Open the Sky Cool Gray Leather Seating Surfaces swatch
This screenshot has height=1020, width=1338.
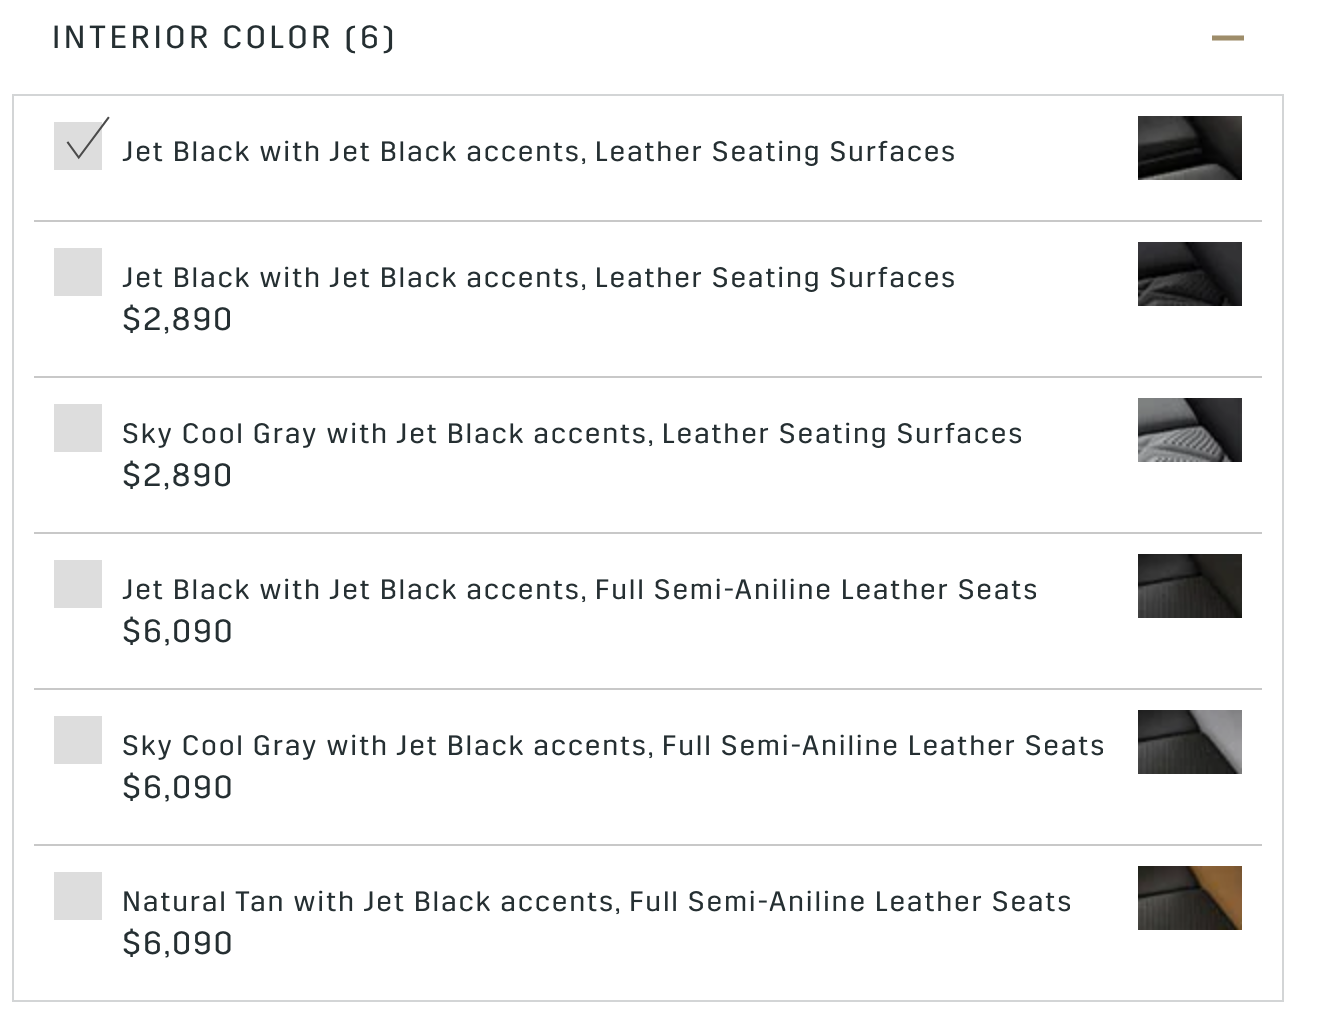point(1189,430)
